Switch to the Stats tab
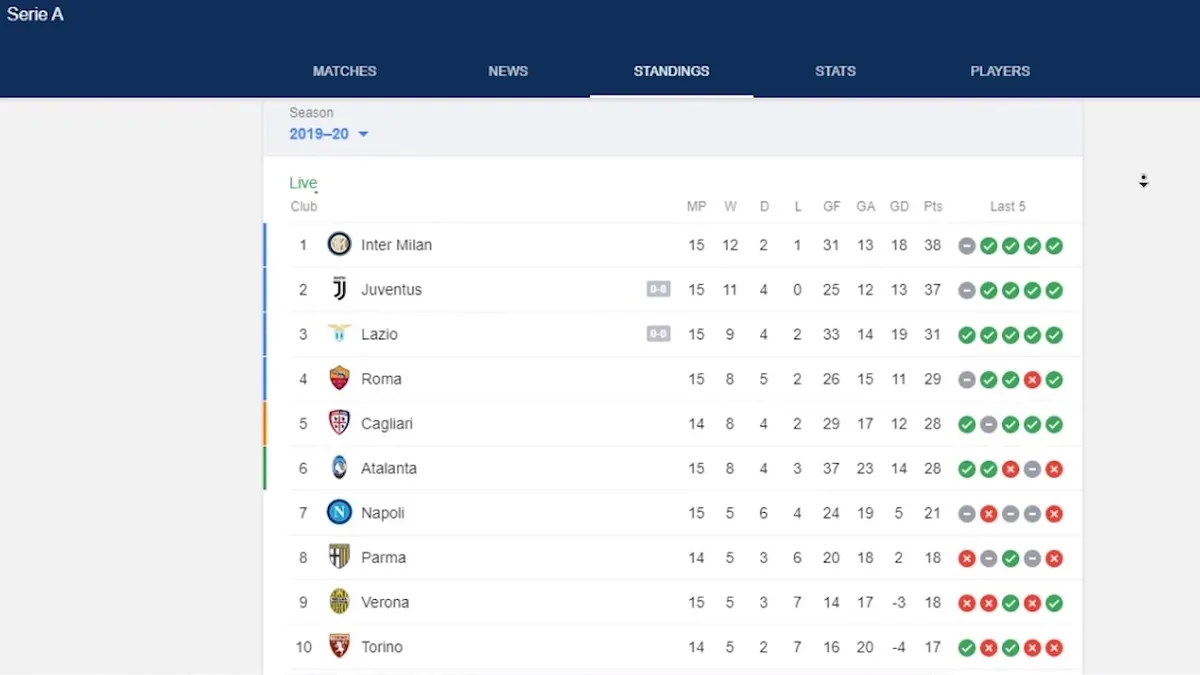Image resolution: width=1200 pixels, height=675 pixels. click(835, 71)
